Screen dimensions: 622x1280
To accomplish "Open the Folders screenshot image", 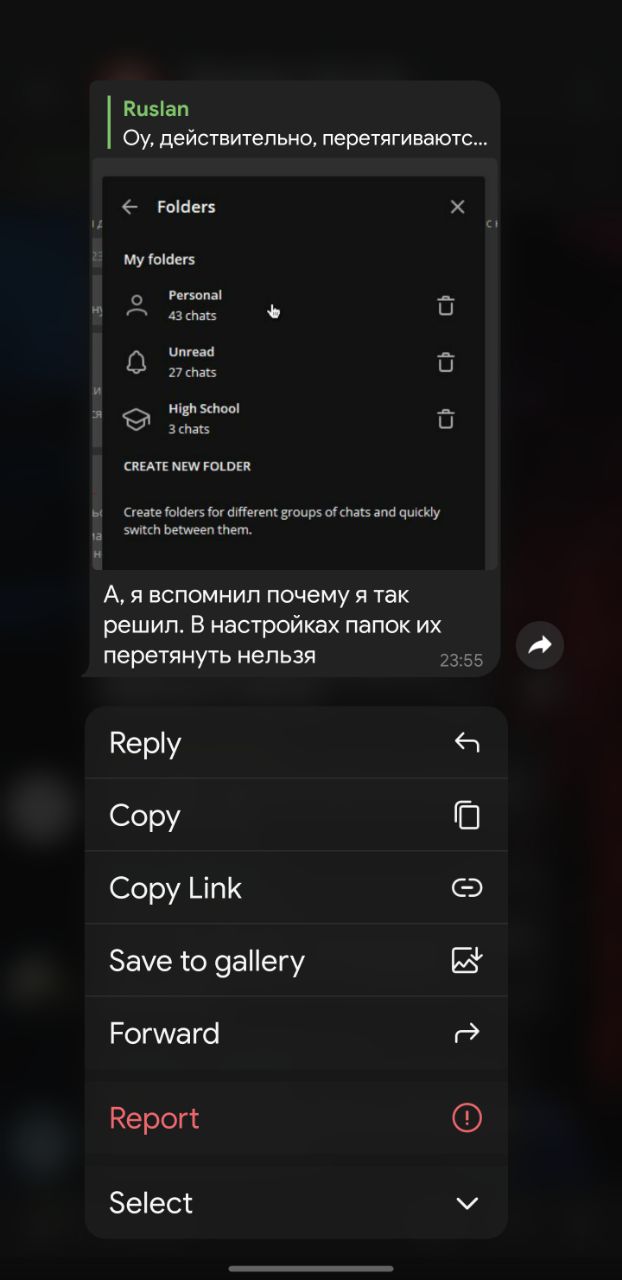I will (x=294, y=364).
